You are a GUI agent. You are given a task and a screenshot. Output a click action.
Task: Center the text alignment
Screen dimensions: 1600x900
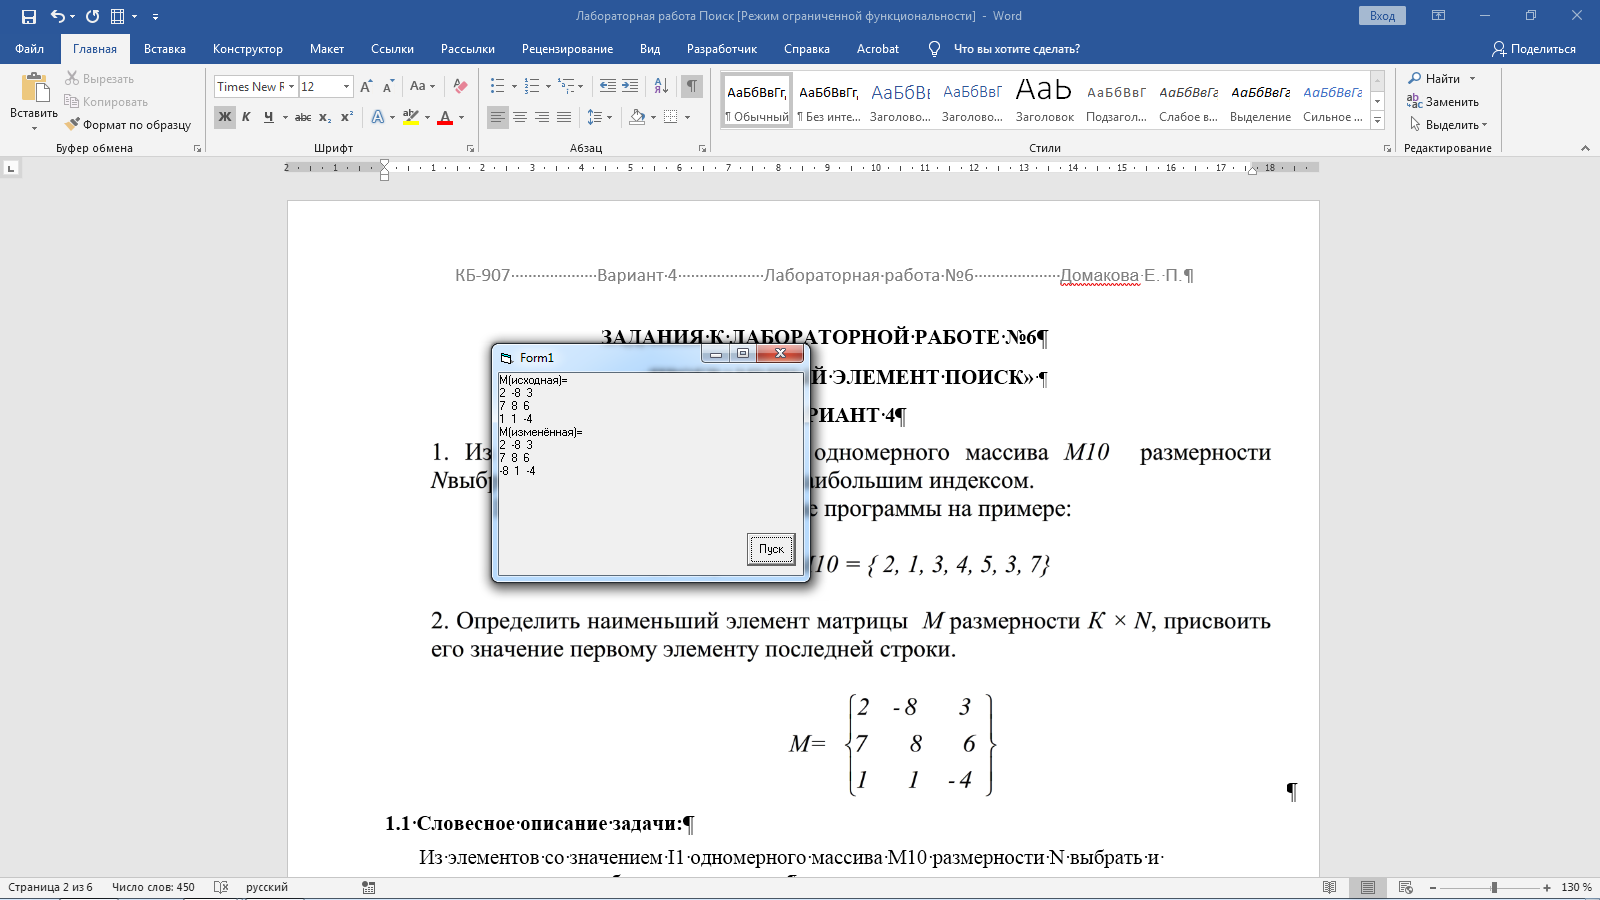[520, 117]
